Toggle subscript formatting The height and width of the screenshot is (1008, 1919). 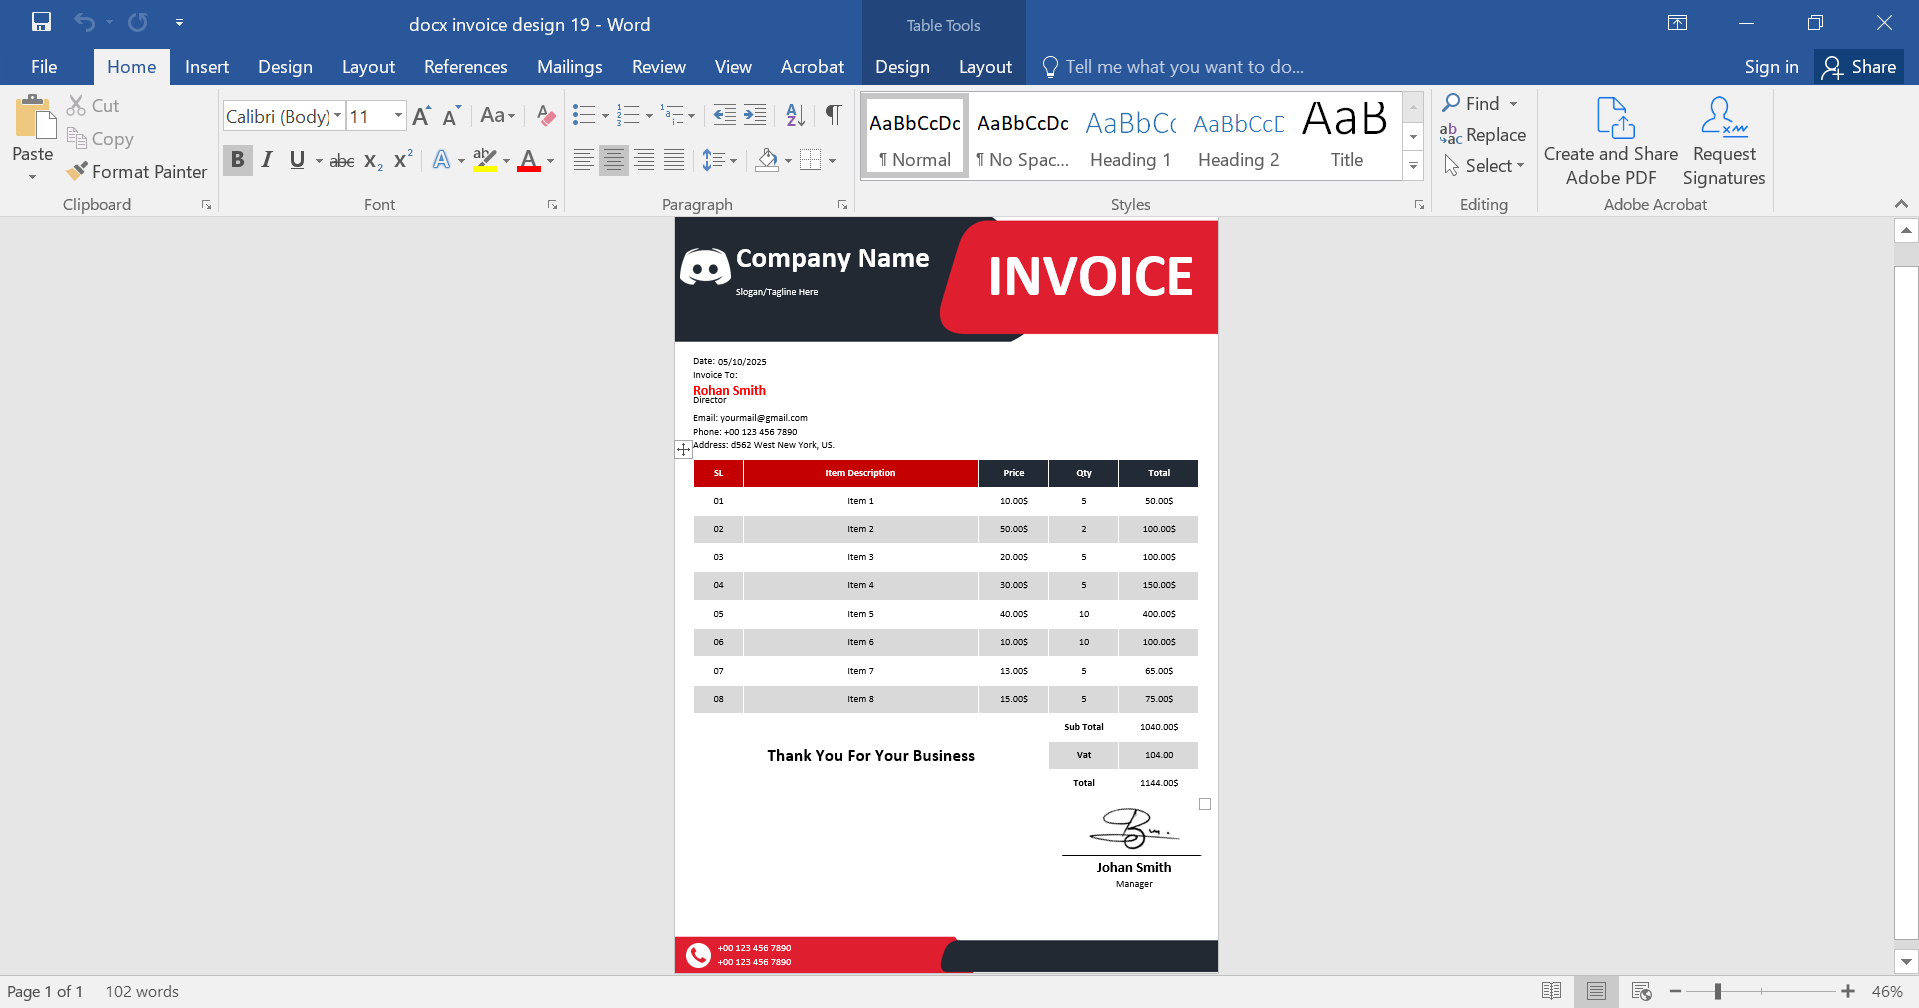[x=371, y=159]
